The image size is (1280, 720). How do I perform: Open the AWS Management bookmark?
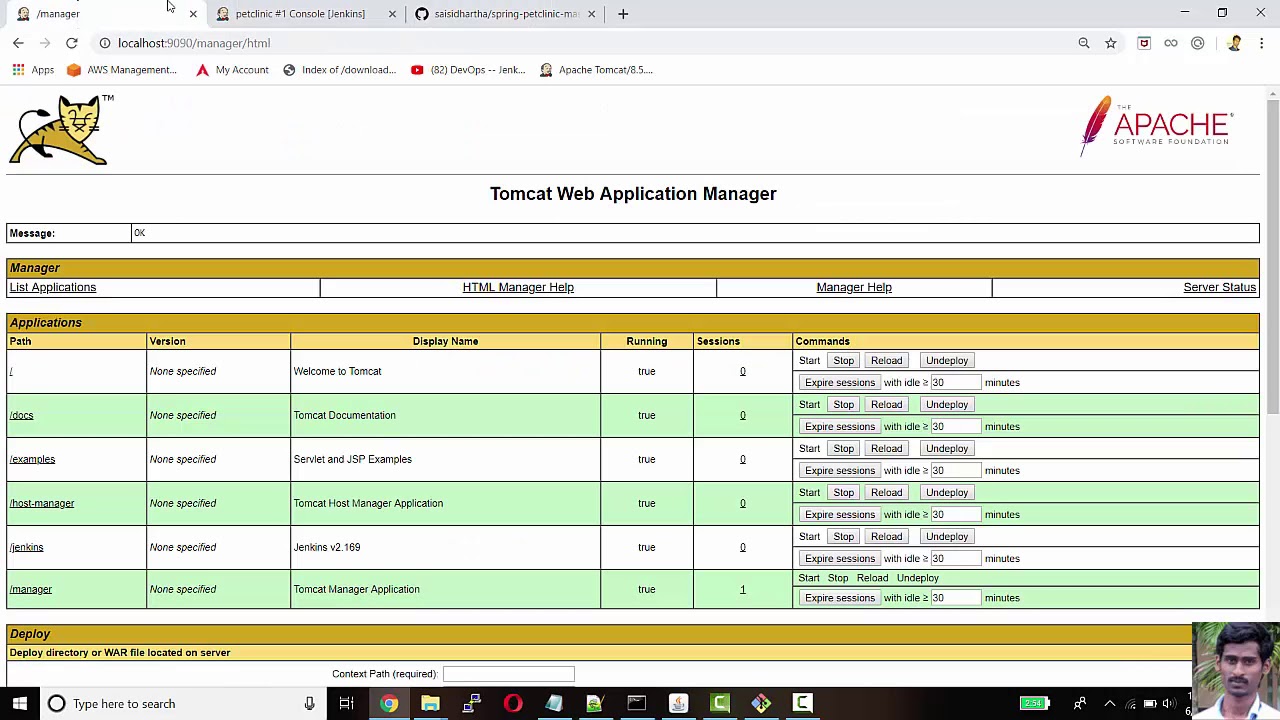pos(121,70)
